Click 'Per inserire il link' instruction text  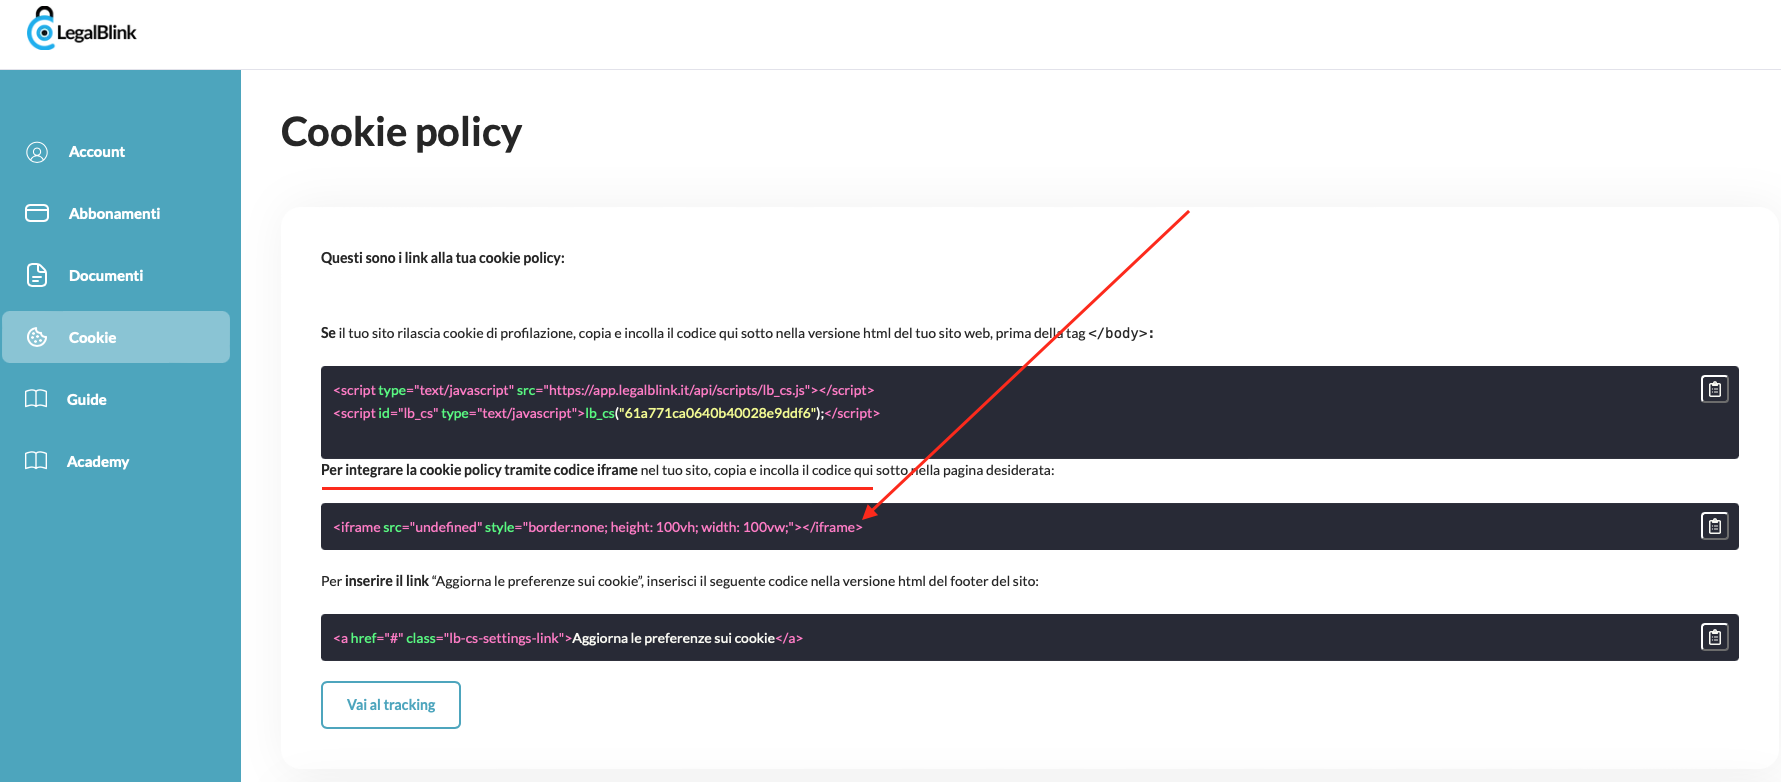(680, 581)
